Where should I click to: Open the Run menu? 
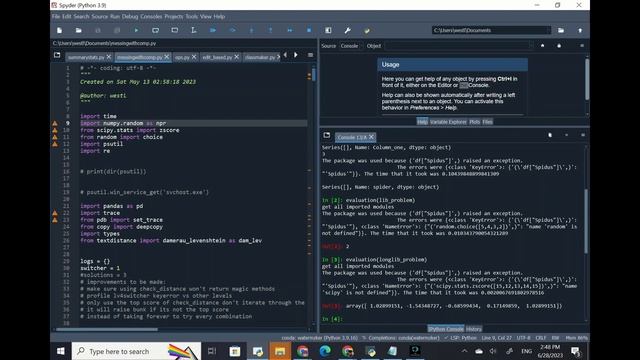click(x=115, y=17)
